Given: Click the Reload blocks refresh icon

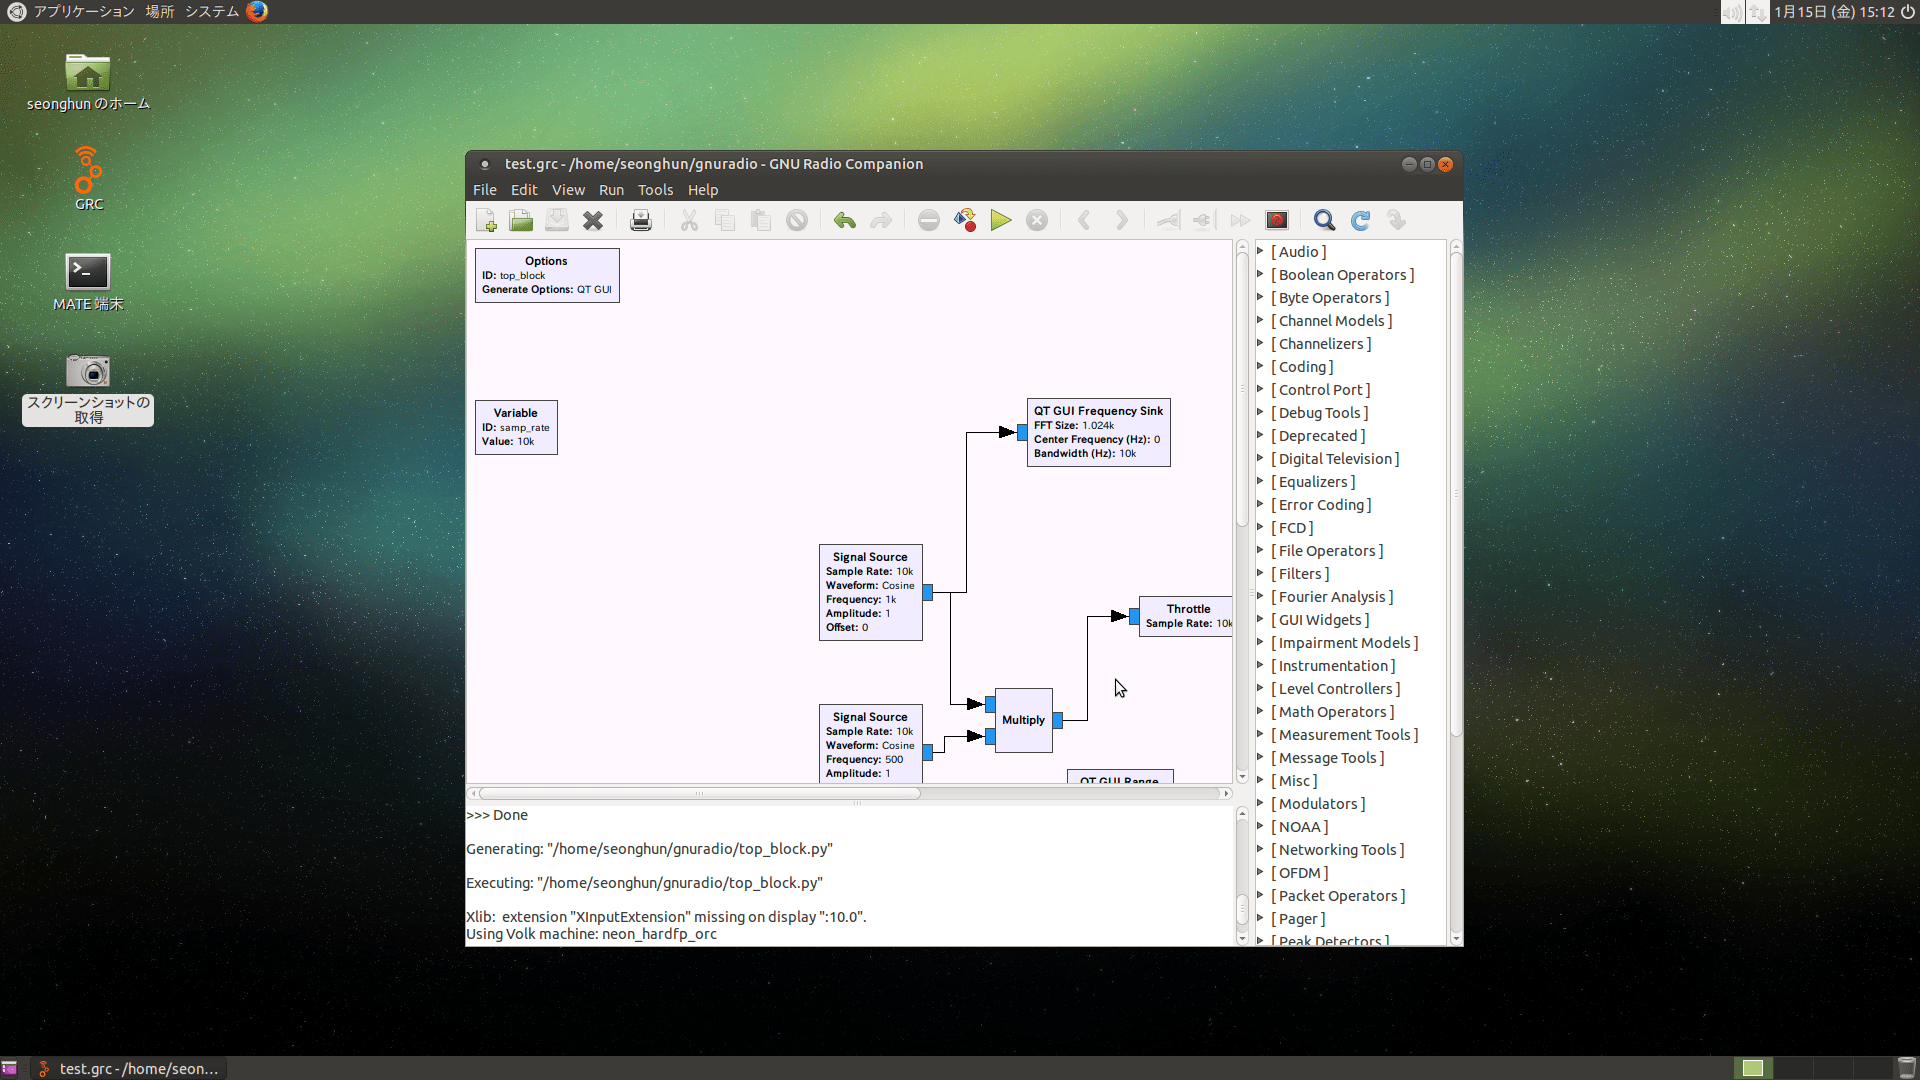Looking at the screenshot, I should [x=1360, y=221].
